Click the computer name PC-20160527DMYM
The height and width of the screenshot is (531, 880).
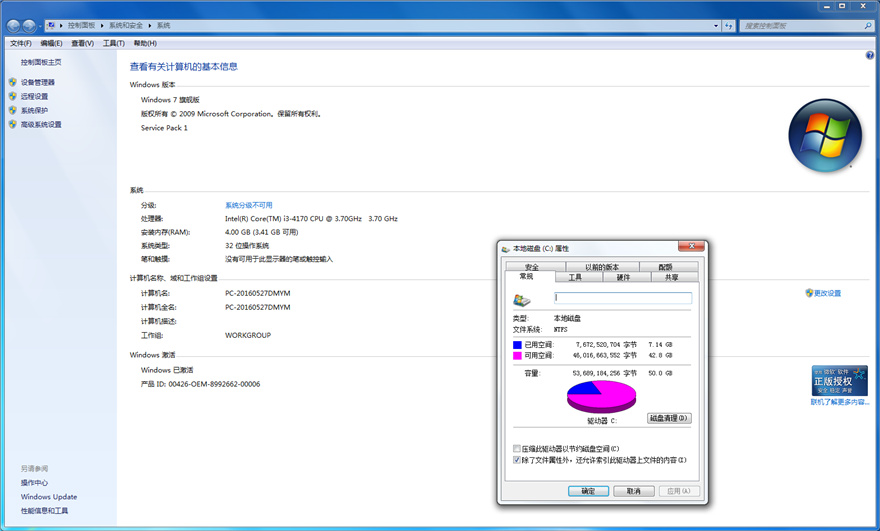click(x=258, y=293)
